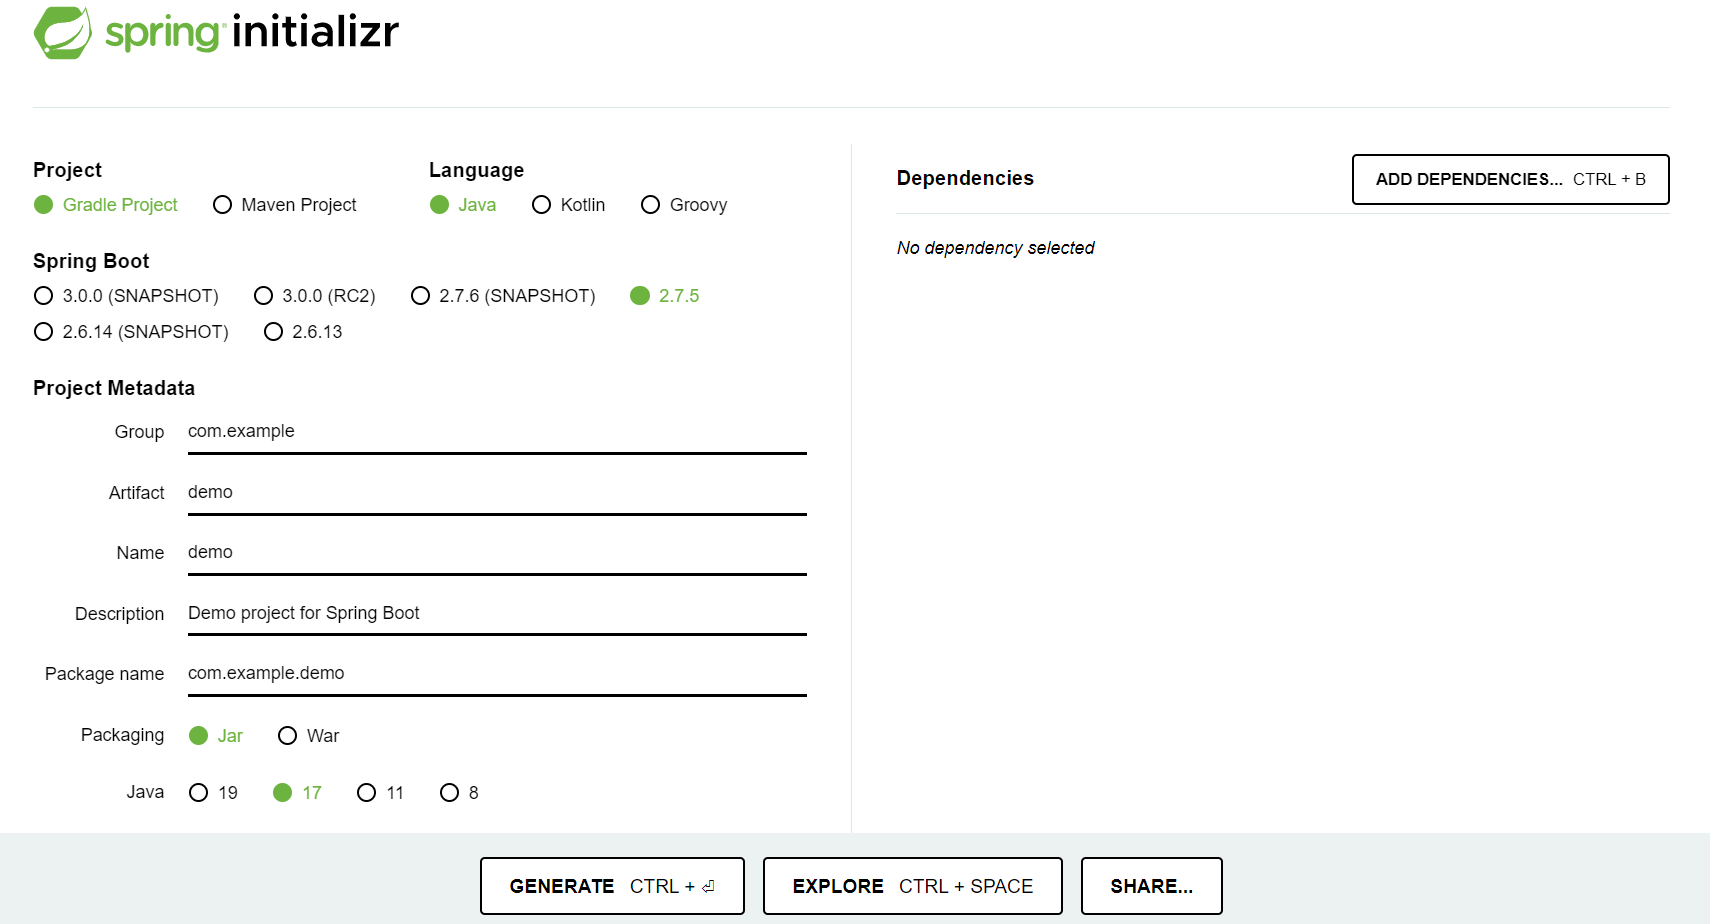Focus the Group input field
1710x924 pixels.
point(497,432)
